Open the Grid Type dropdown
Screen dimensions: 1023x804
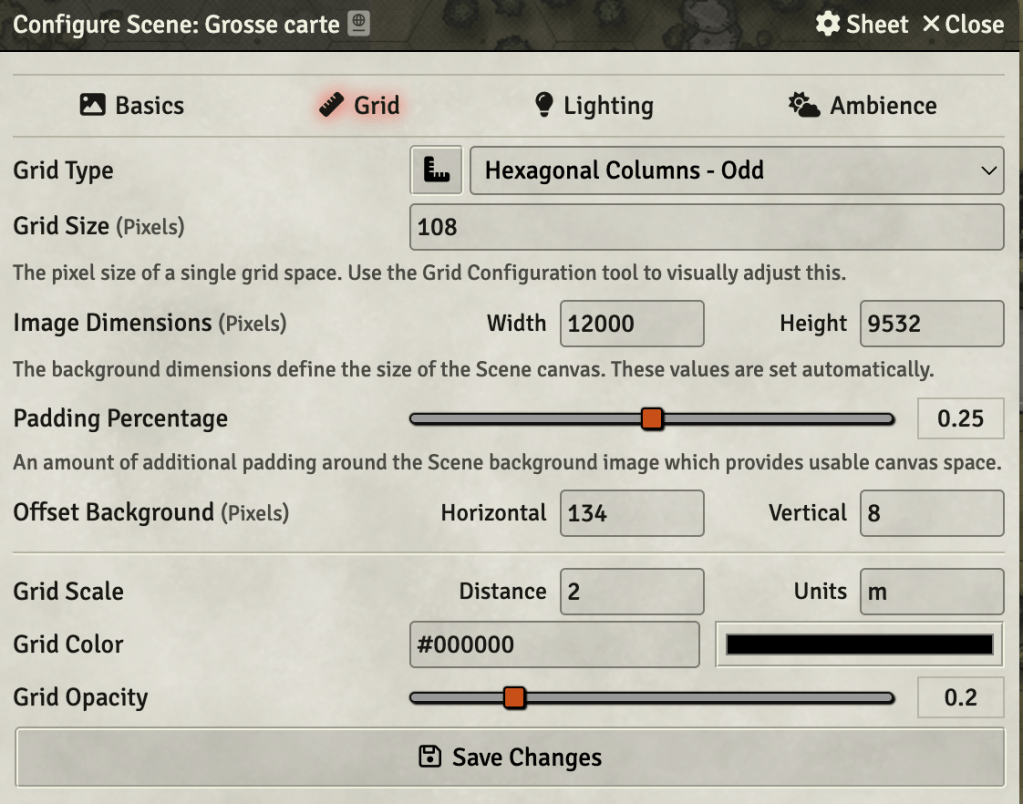pyautogui.click(x=737, y=170)
